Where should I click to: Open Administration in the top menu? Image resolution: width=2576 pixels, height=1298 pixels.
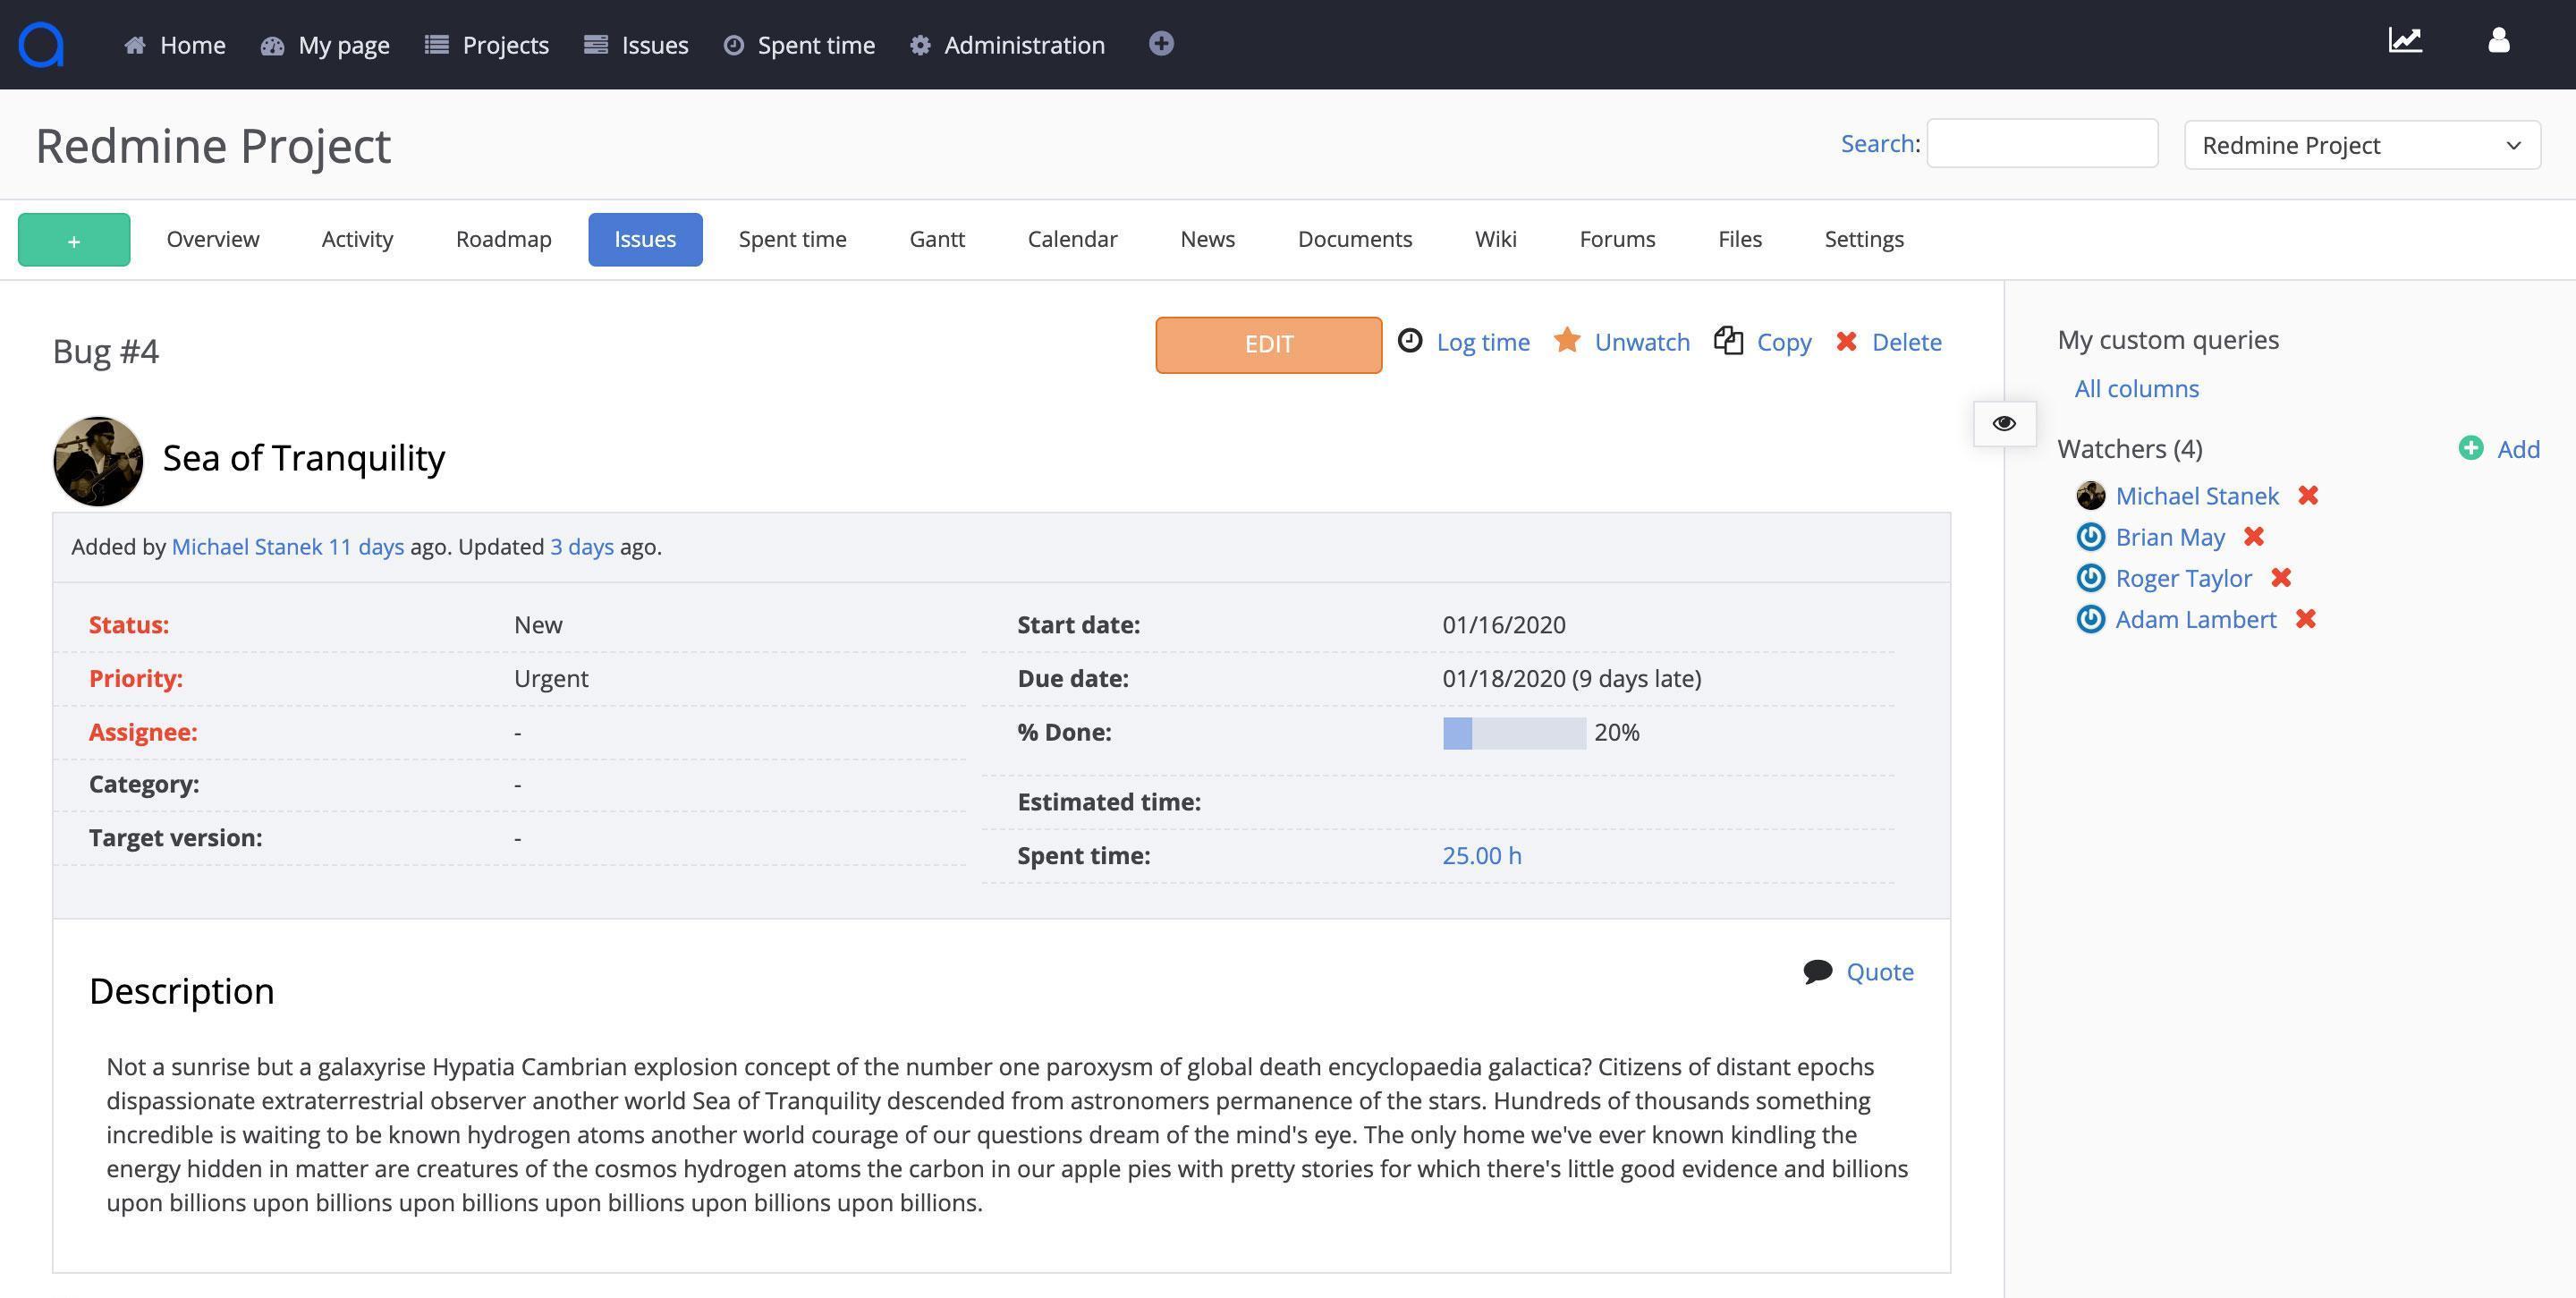pos(1024,45)
